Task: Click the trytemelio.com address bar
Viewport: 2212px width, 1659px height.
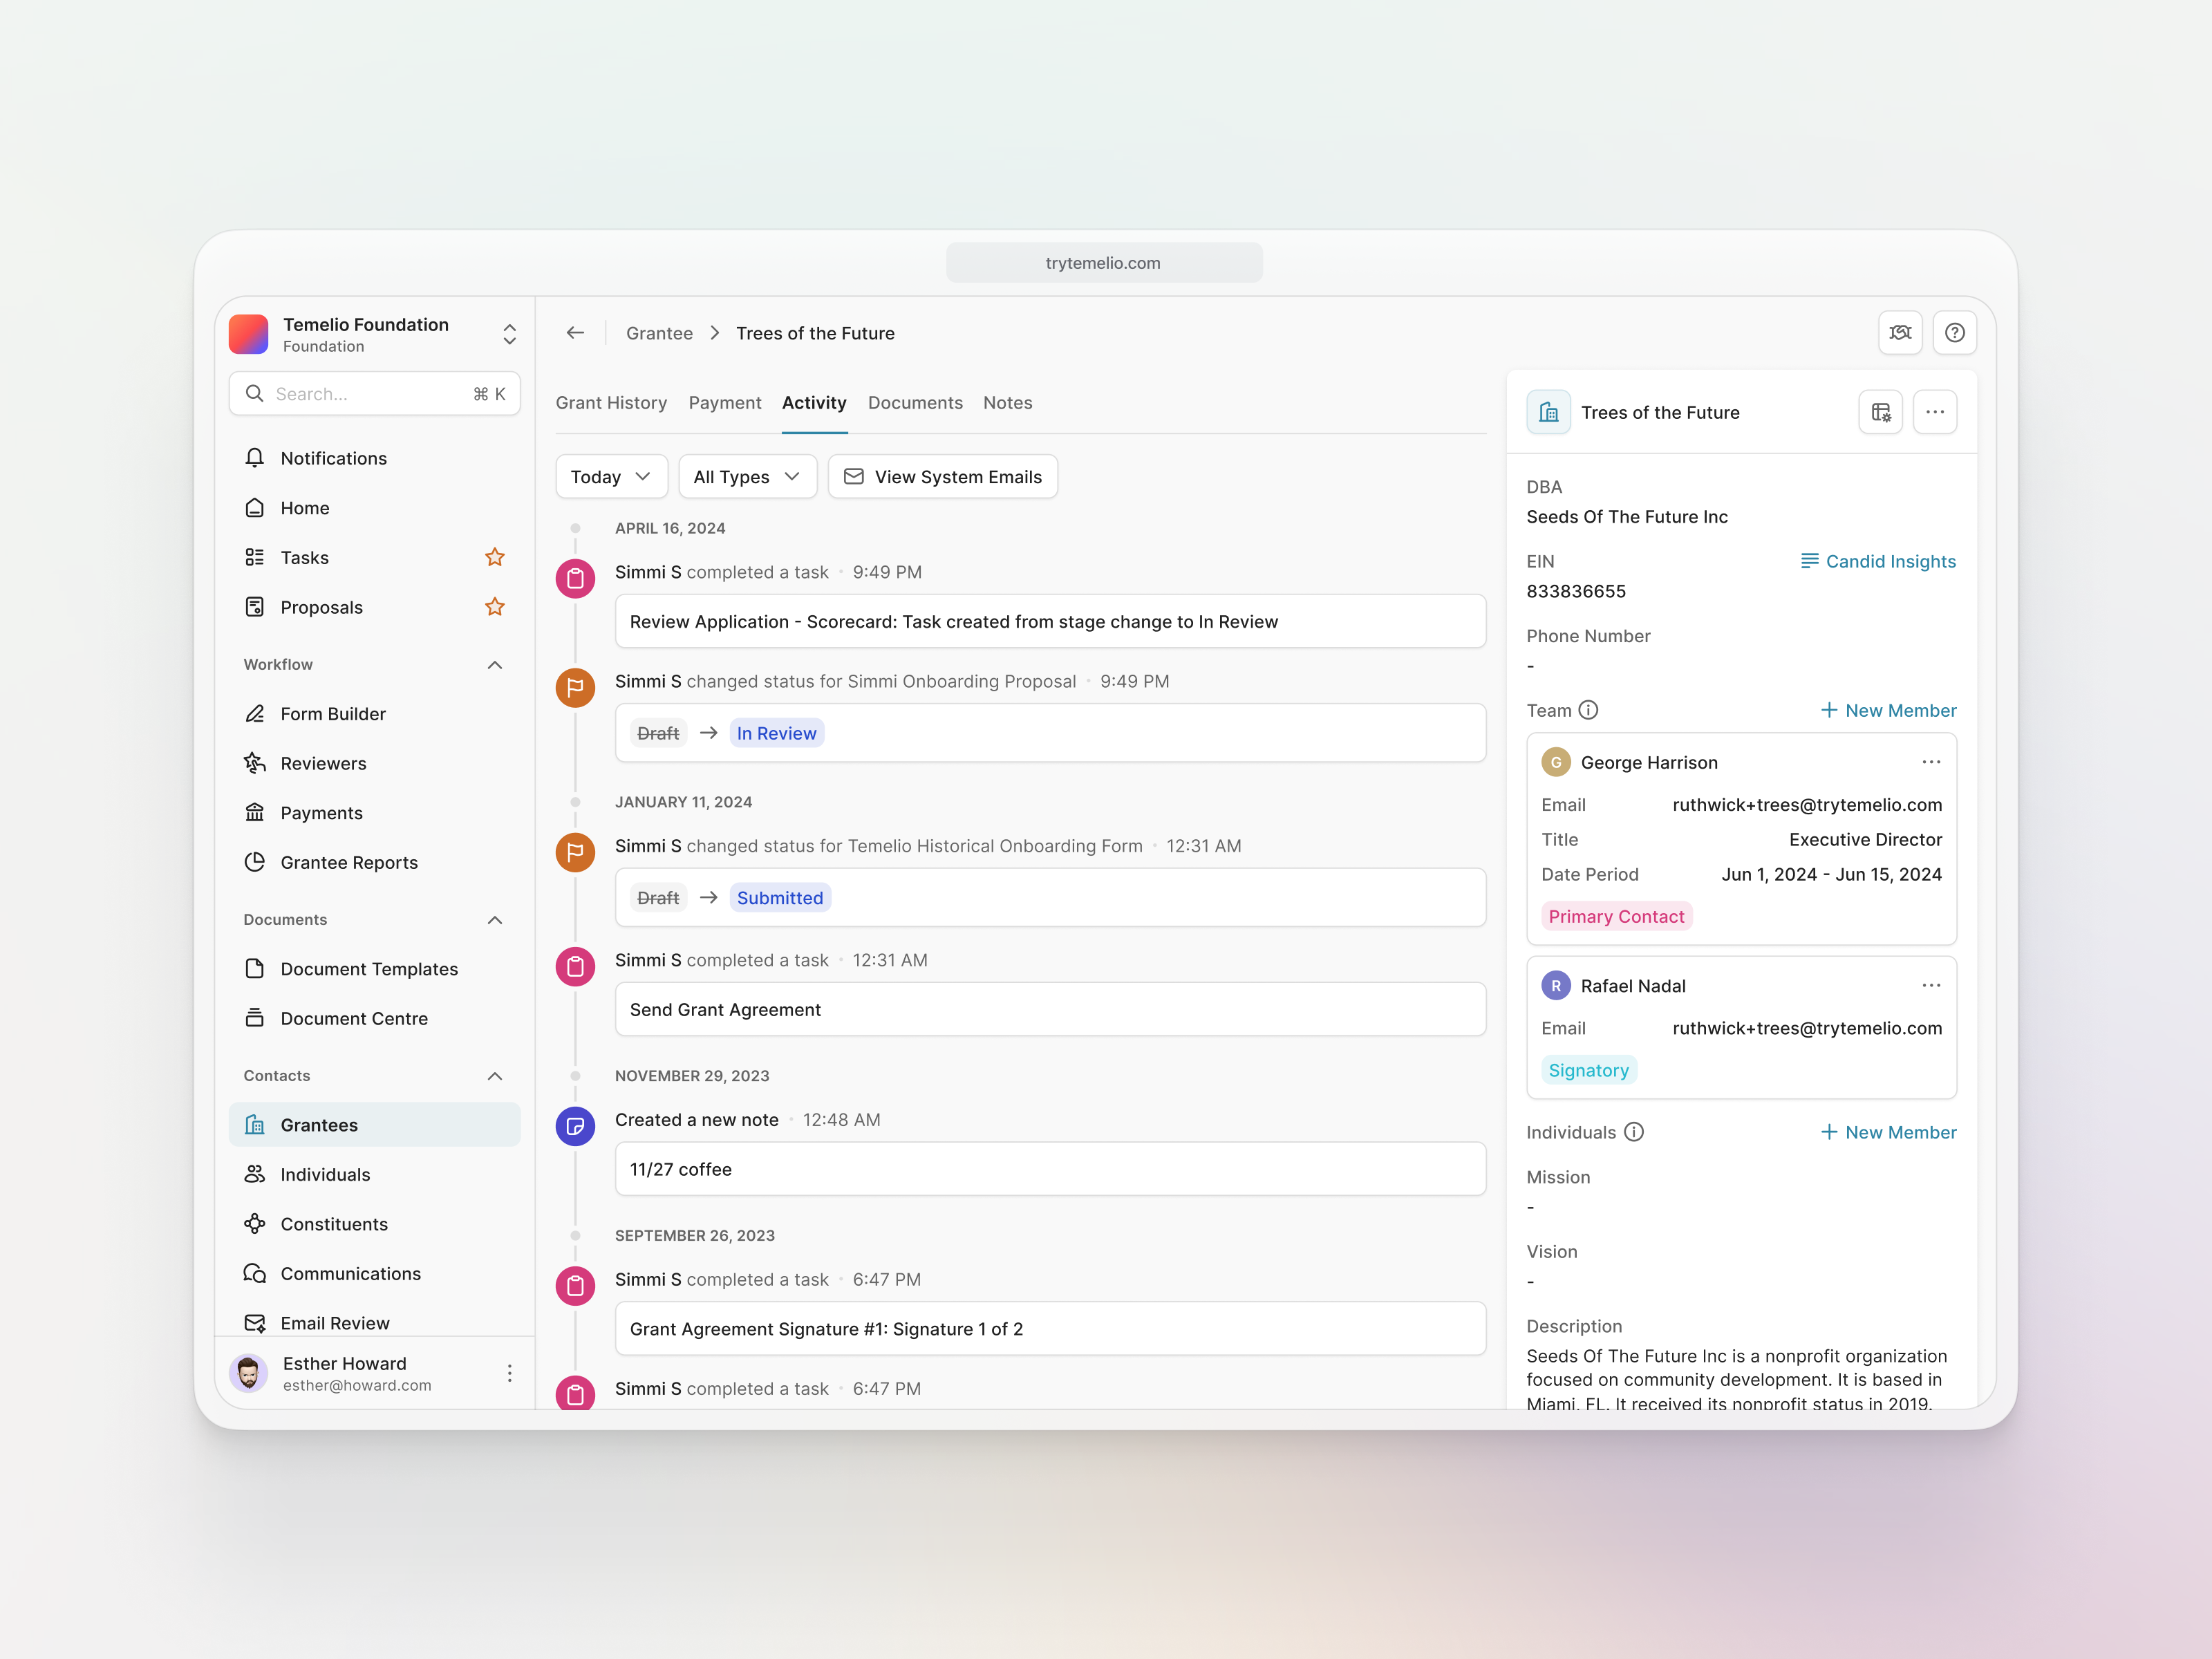Action: [1103, 263]
